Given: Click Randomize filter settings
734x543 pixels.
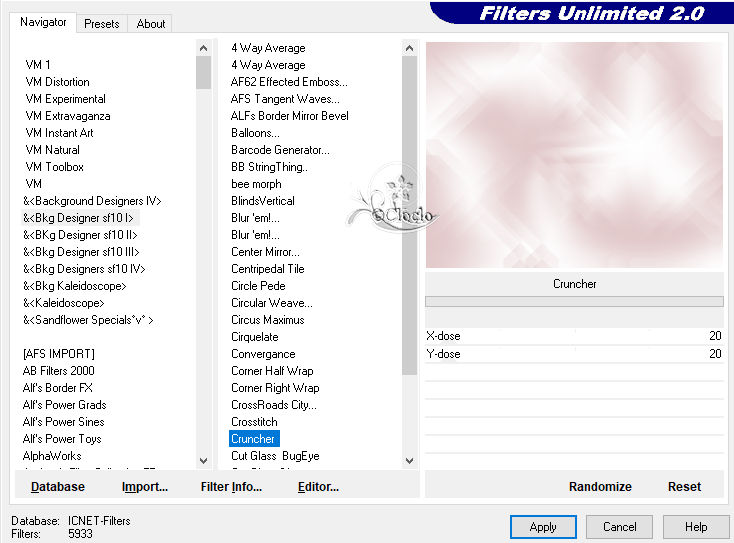Looking at the screenshot, I should point(600,487).
